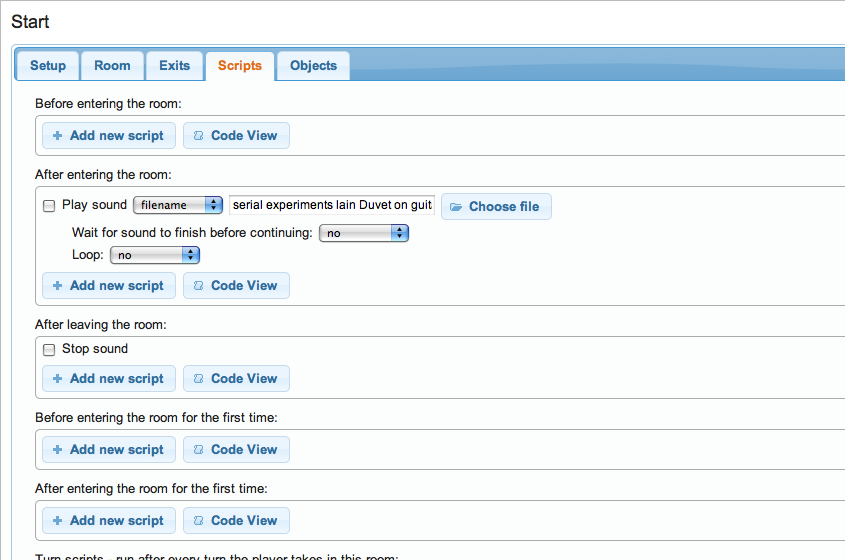
Task: Tick the Stop sound script checkbox
Action: (49, 350)
